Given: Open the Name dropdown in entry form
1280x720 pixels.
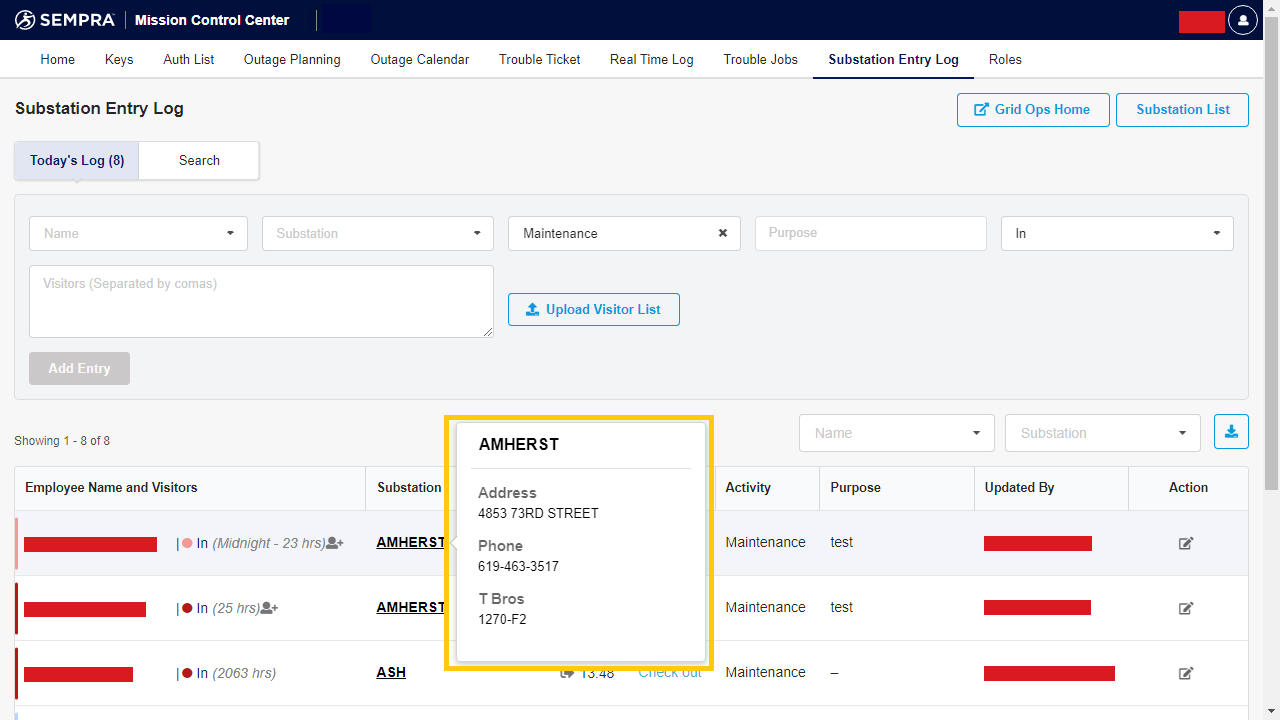Looking at the screenshot, I should pos(138,233).
